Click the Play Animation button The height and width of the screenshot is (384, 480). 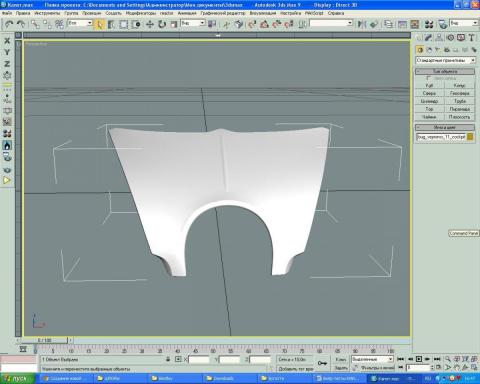tap(419, 359)
